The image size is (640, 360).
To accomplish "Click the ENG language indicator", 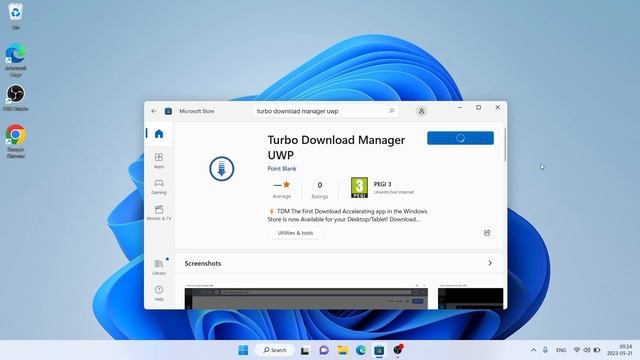I will pos(561,350).
